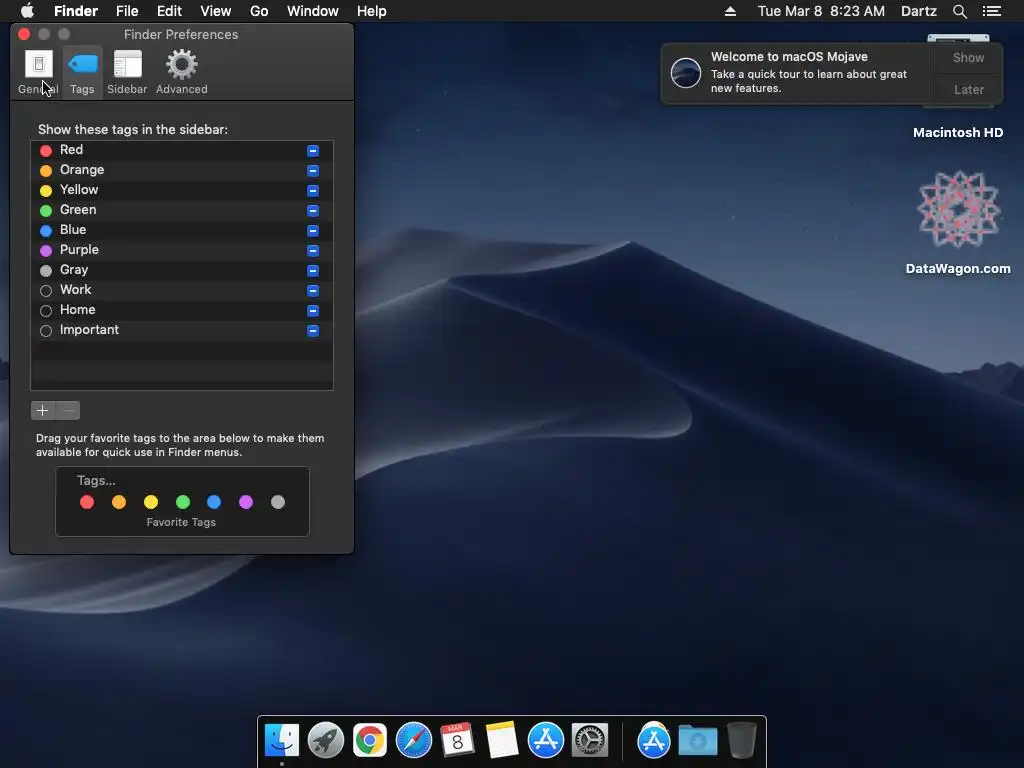Open the Finder menu
1024x768 pixels.
(76, 11)
